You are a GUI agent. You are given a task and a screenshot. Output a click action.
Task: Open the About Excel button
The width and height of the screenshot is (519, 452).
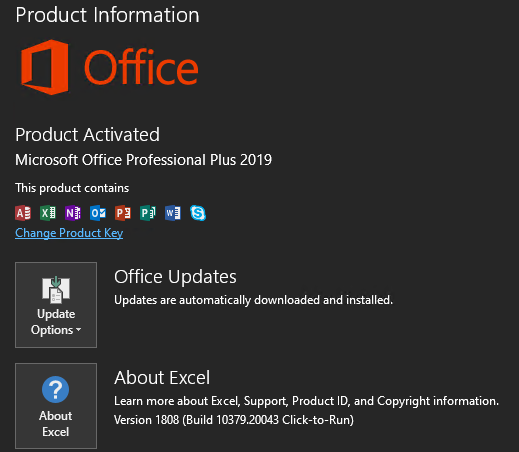(56, 406)
